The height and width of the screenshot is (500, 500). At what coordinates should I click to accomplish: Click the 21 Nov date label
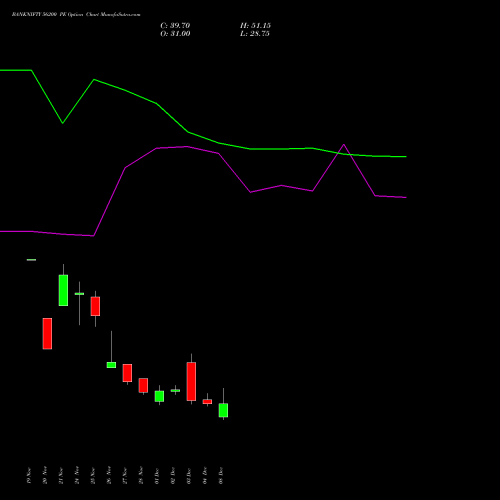[x=61, y=476]
